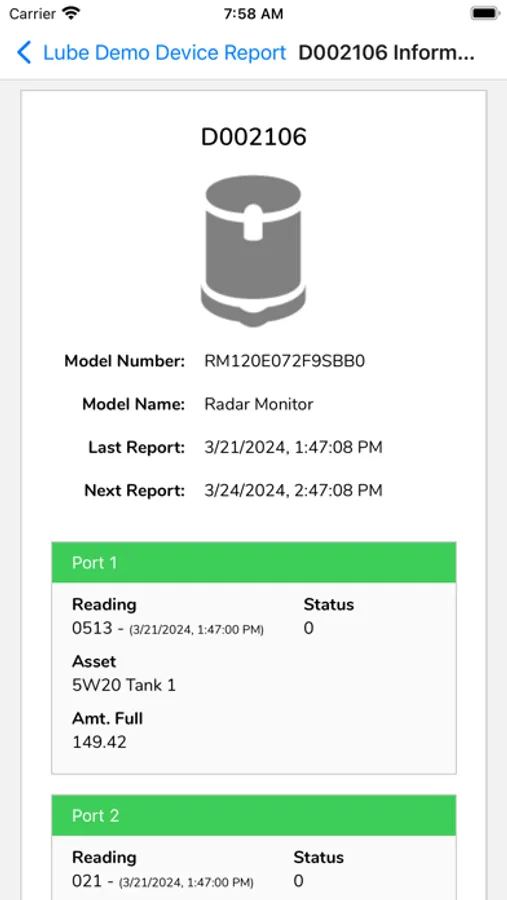
Task: Tap the Wi-Fi status icon
Action: [71, 13]
